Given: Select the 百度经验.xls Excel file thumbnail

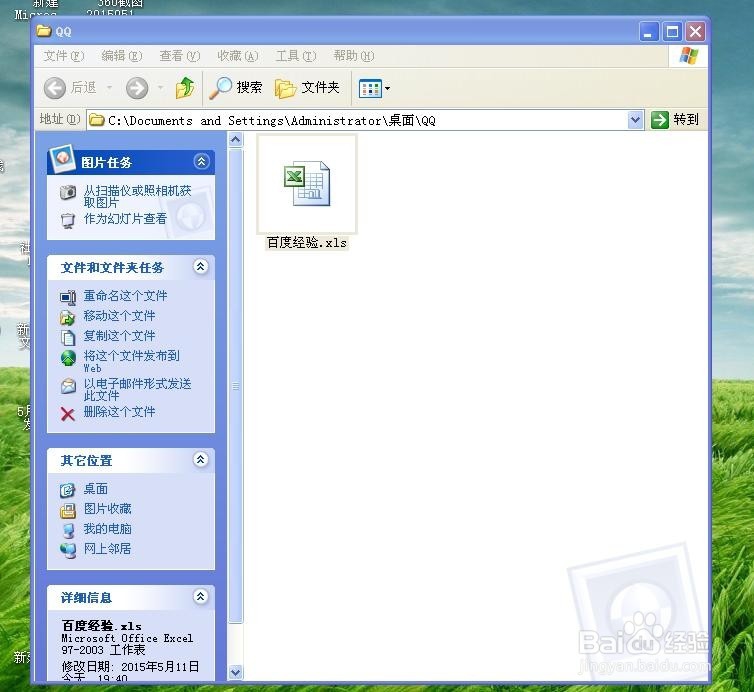Looking at the screenshot, I should 307,184.
